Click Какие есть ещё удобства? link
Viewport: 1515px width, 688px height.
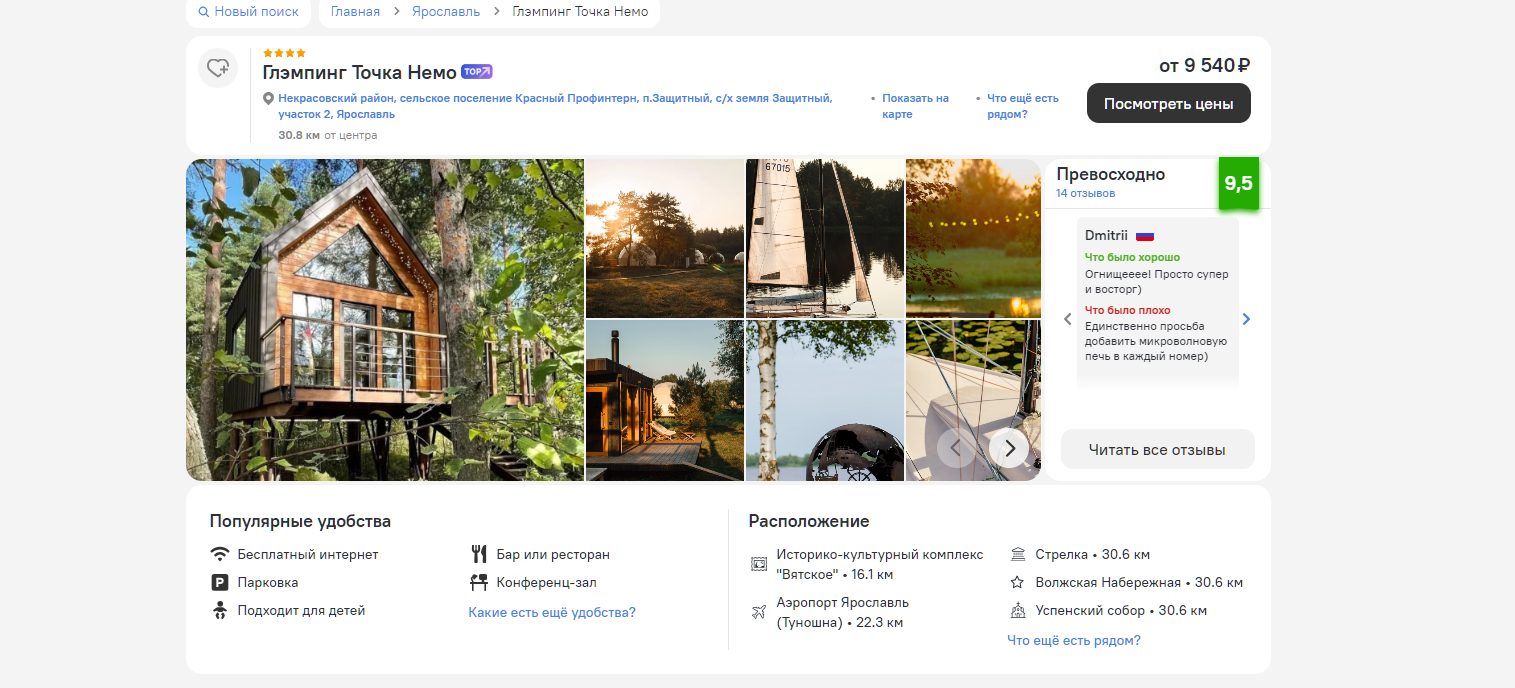pyautogui.click(x=552, y=612)
